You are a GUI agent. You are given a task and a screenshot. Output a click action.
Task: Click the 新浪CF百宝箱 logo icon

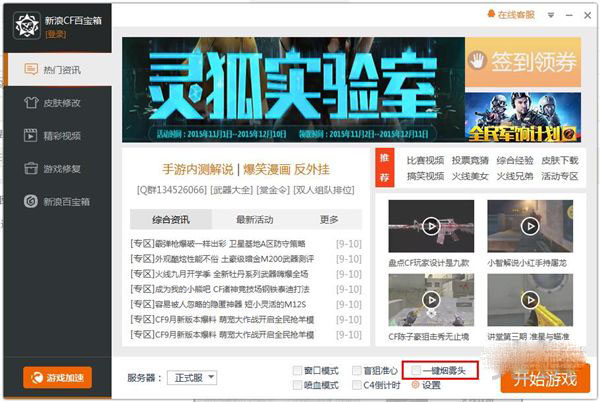(x=24, y=24)
